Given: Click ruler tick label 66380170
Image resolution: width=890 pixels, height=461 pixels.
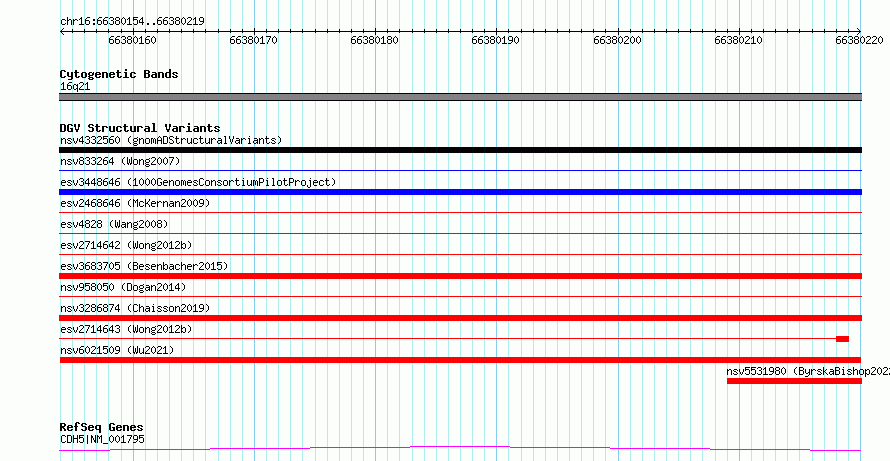Looking at the screenshot, I should tap(254, 40).
